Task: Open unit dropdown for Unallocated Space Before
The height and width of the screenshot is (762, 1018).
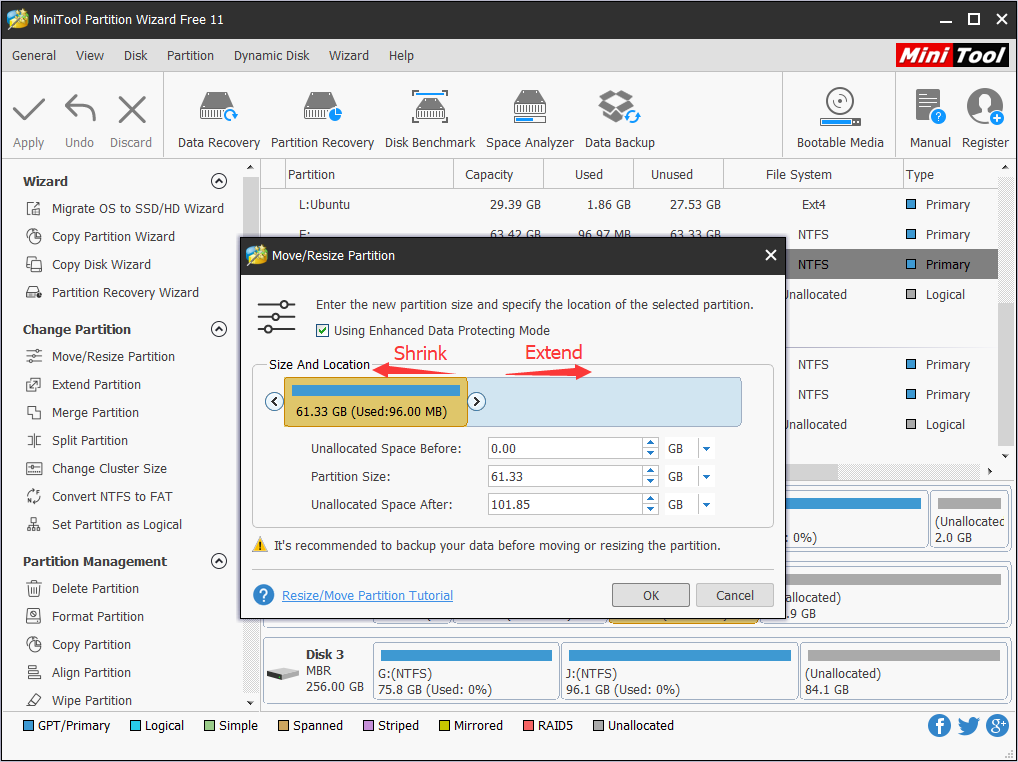Action: pos(706,449)
